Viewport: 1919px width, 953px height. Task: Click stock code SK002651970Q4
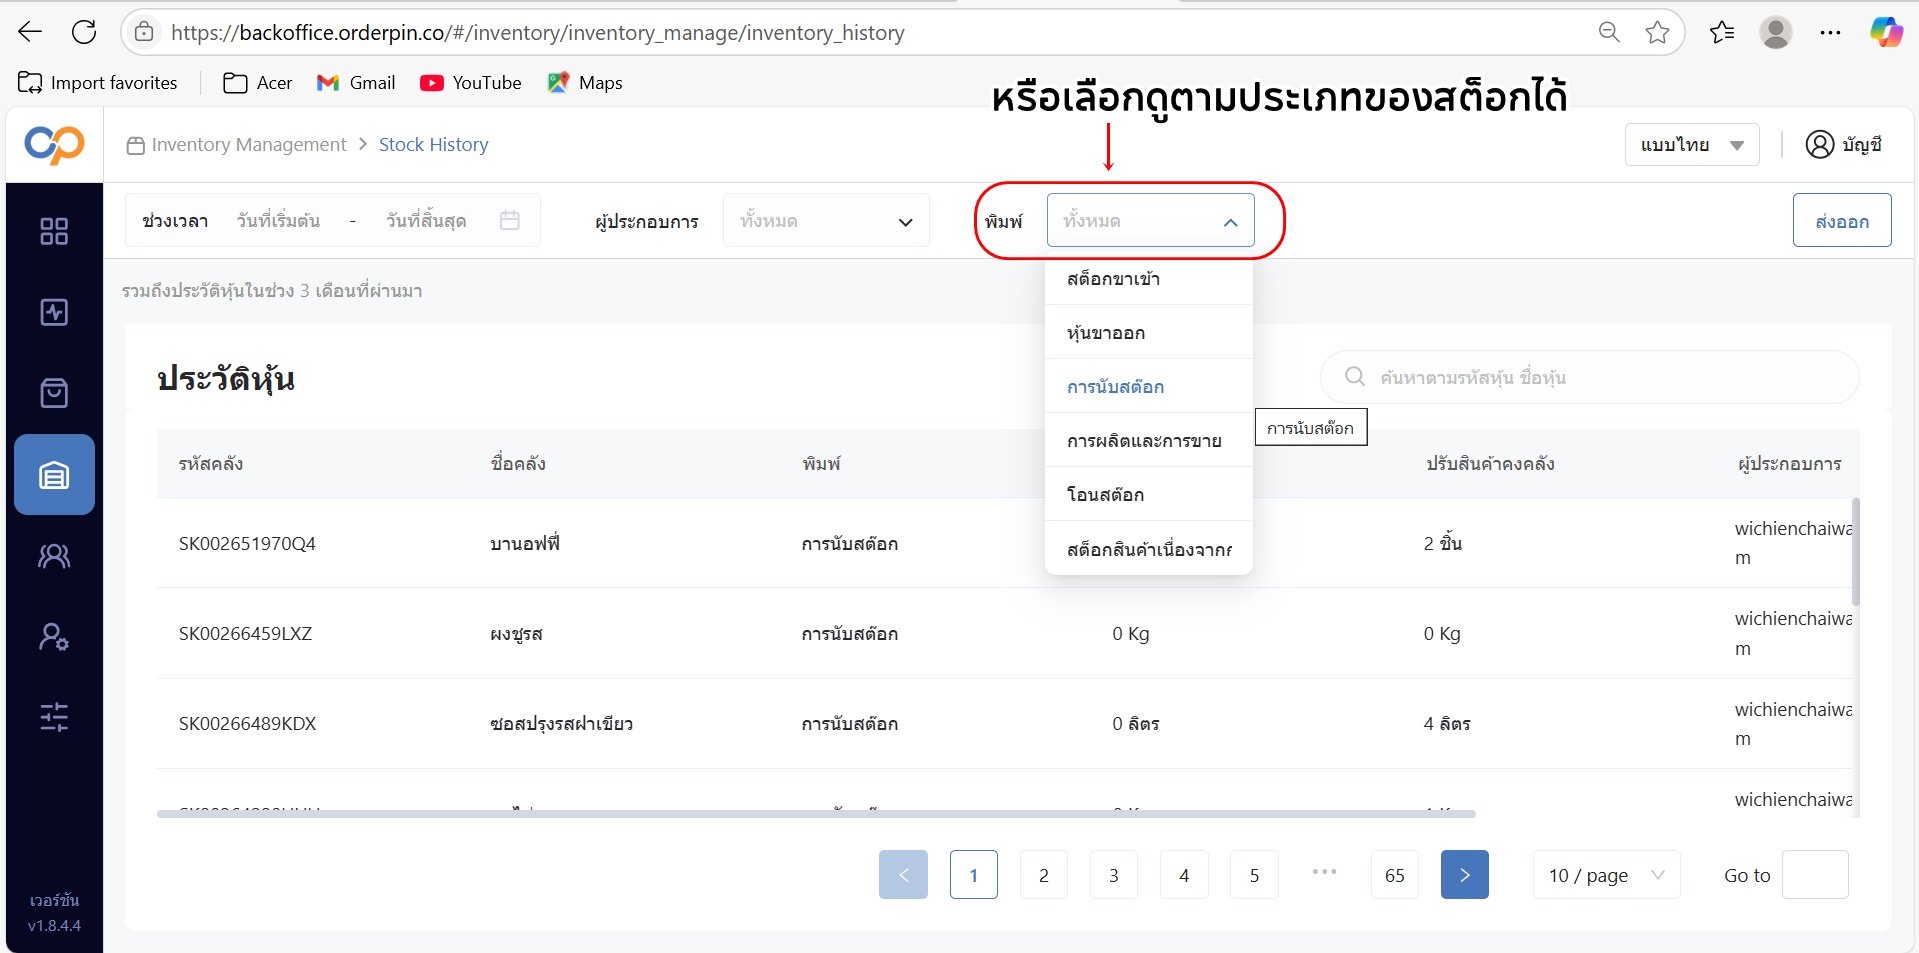[x=247, y=544]
